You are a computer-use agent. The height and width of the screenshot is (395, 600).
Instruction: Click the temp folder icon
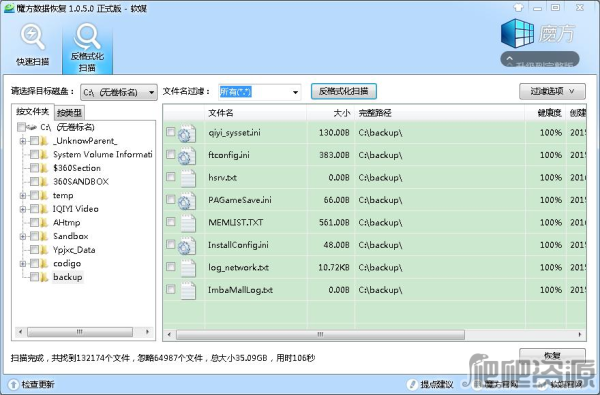pyautogui.click(x=44, y=195)
